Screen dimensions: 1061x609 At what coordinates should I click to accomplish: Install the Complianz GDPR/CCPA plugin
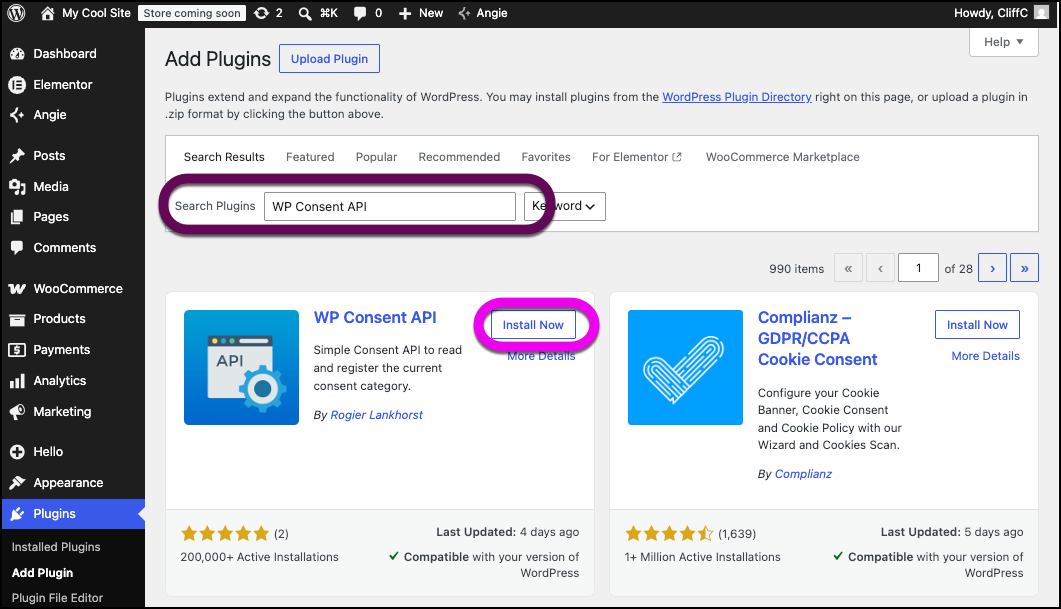tap(977, 325)
